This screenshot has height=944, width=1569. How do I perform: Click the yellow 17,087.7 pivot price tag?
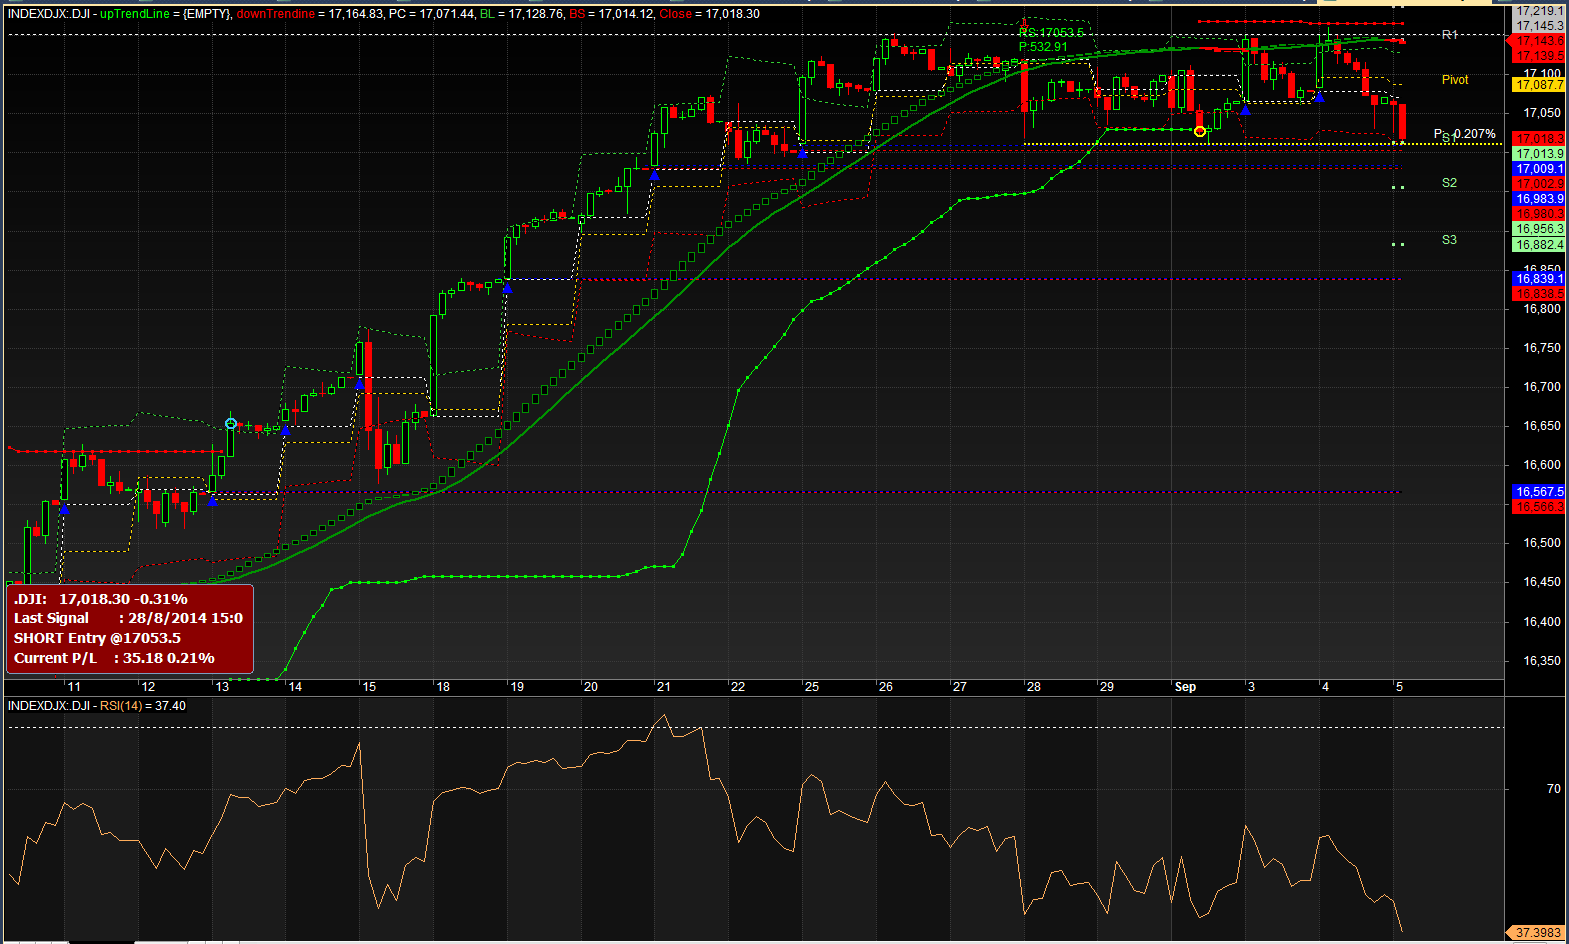click(1539, 86)
